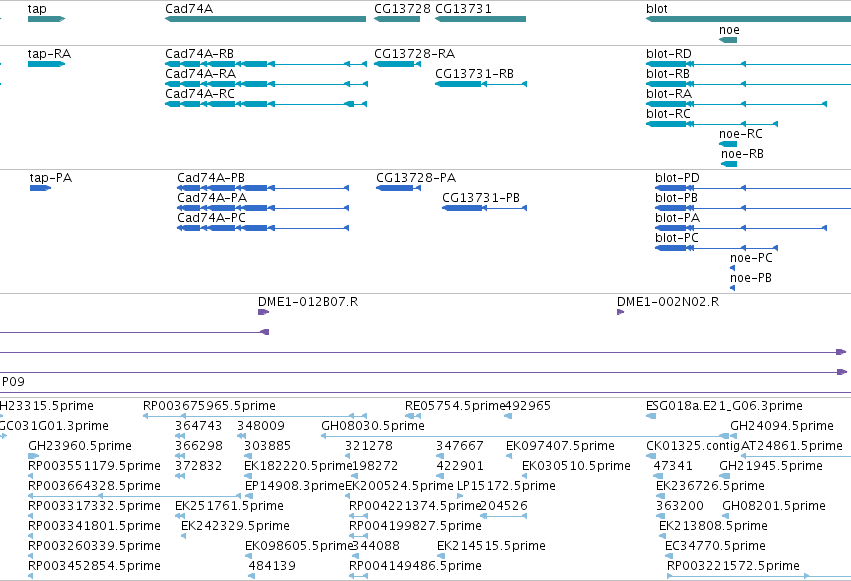Click the RP004199827.5prime EST label
Viewport: 851px width, 581px height.
tap(415, 526)
